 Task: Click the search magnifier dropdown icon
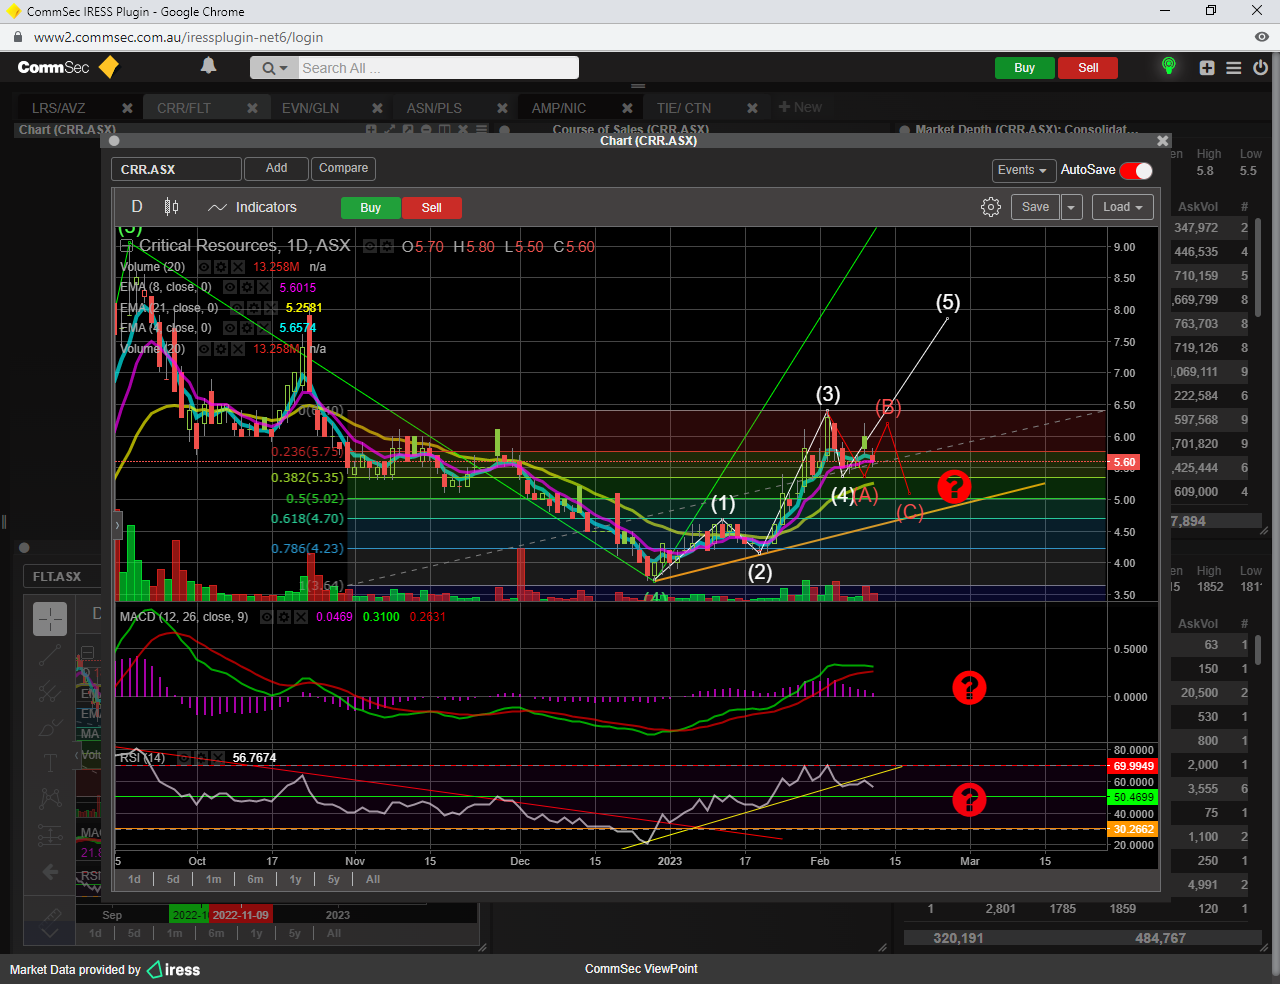(x=274, y=68)
